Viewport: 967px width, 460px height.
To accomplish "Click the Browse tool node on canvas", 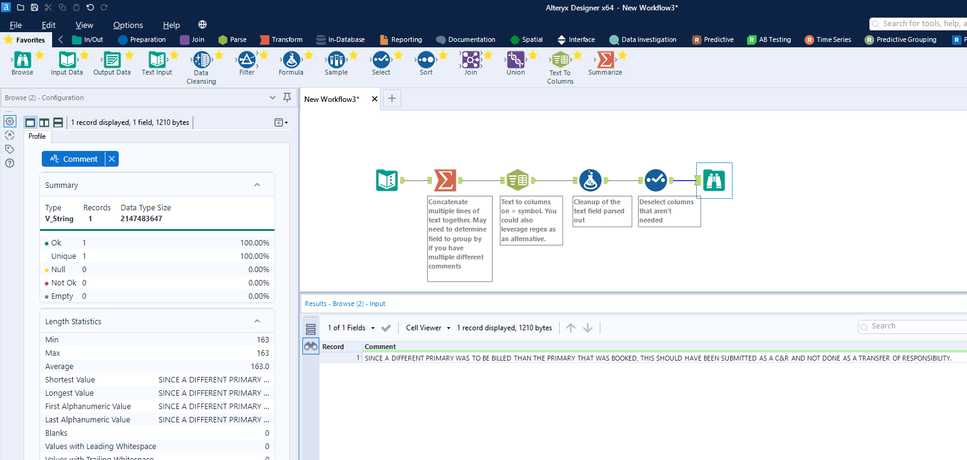I will coord(714,180).
